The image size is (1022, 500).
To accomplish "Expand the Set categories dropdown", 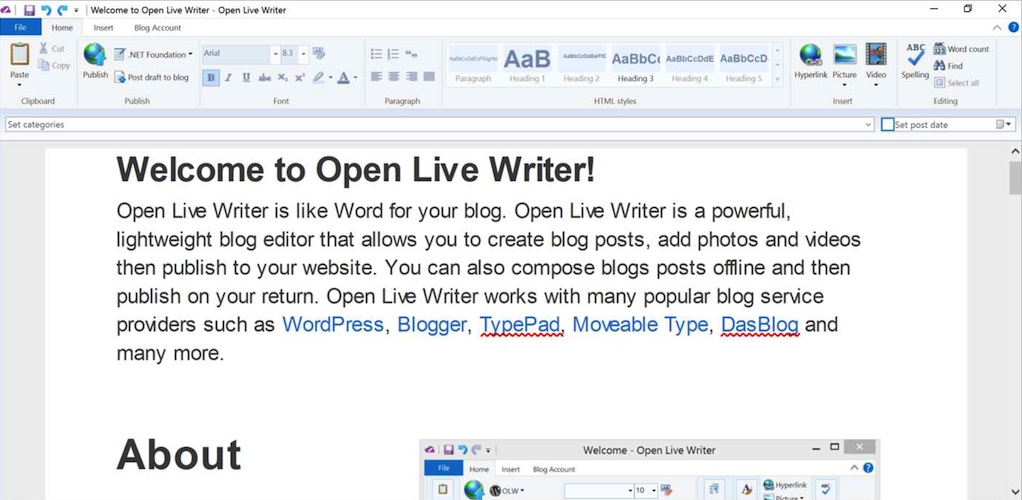I will tap(868, 125).
